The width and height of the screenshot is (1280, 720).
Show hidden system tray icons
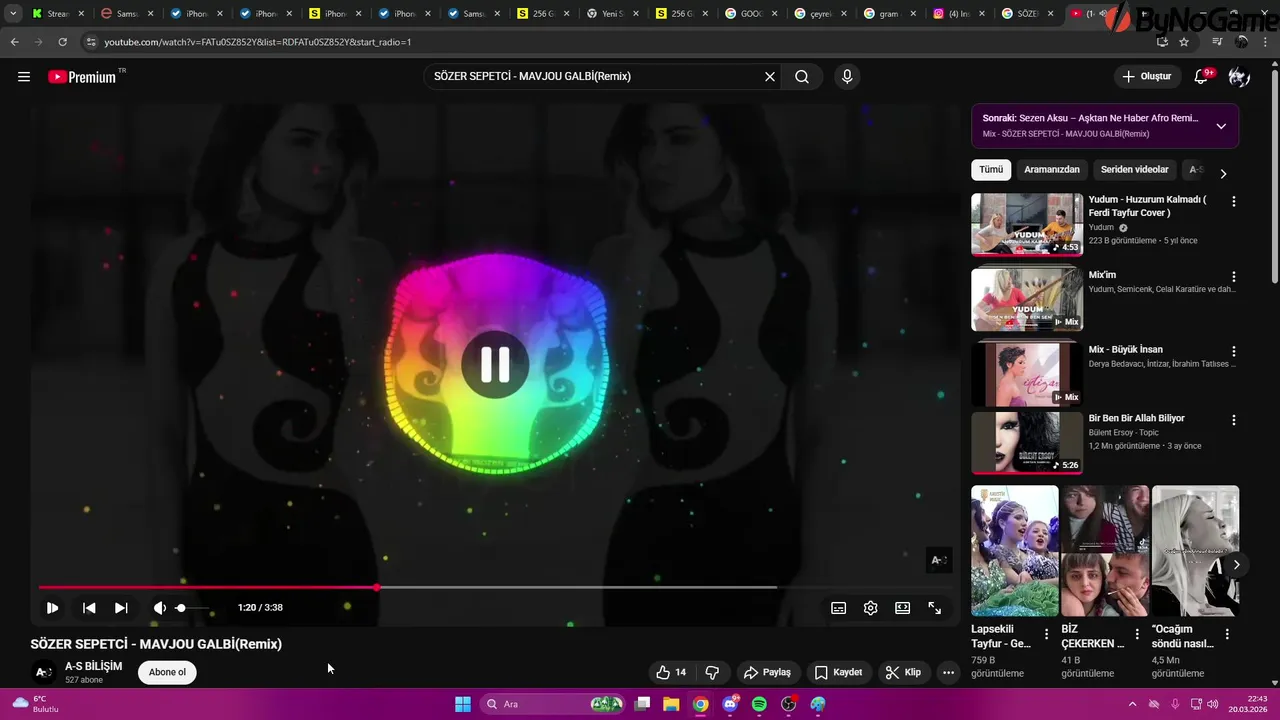(x=1132, y=704)
